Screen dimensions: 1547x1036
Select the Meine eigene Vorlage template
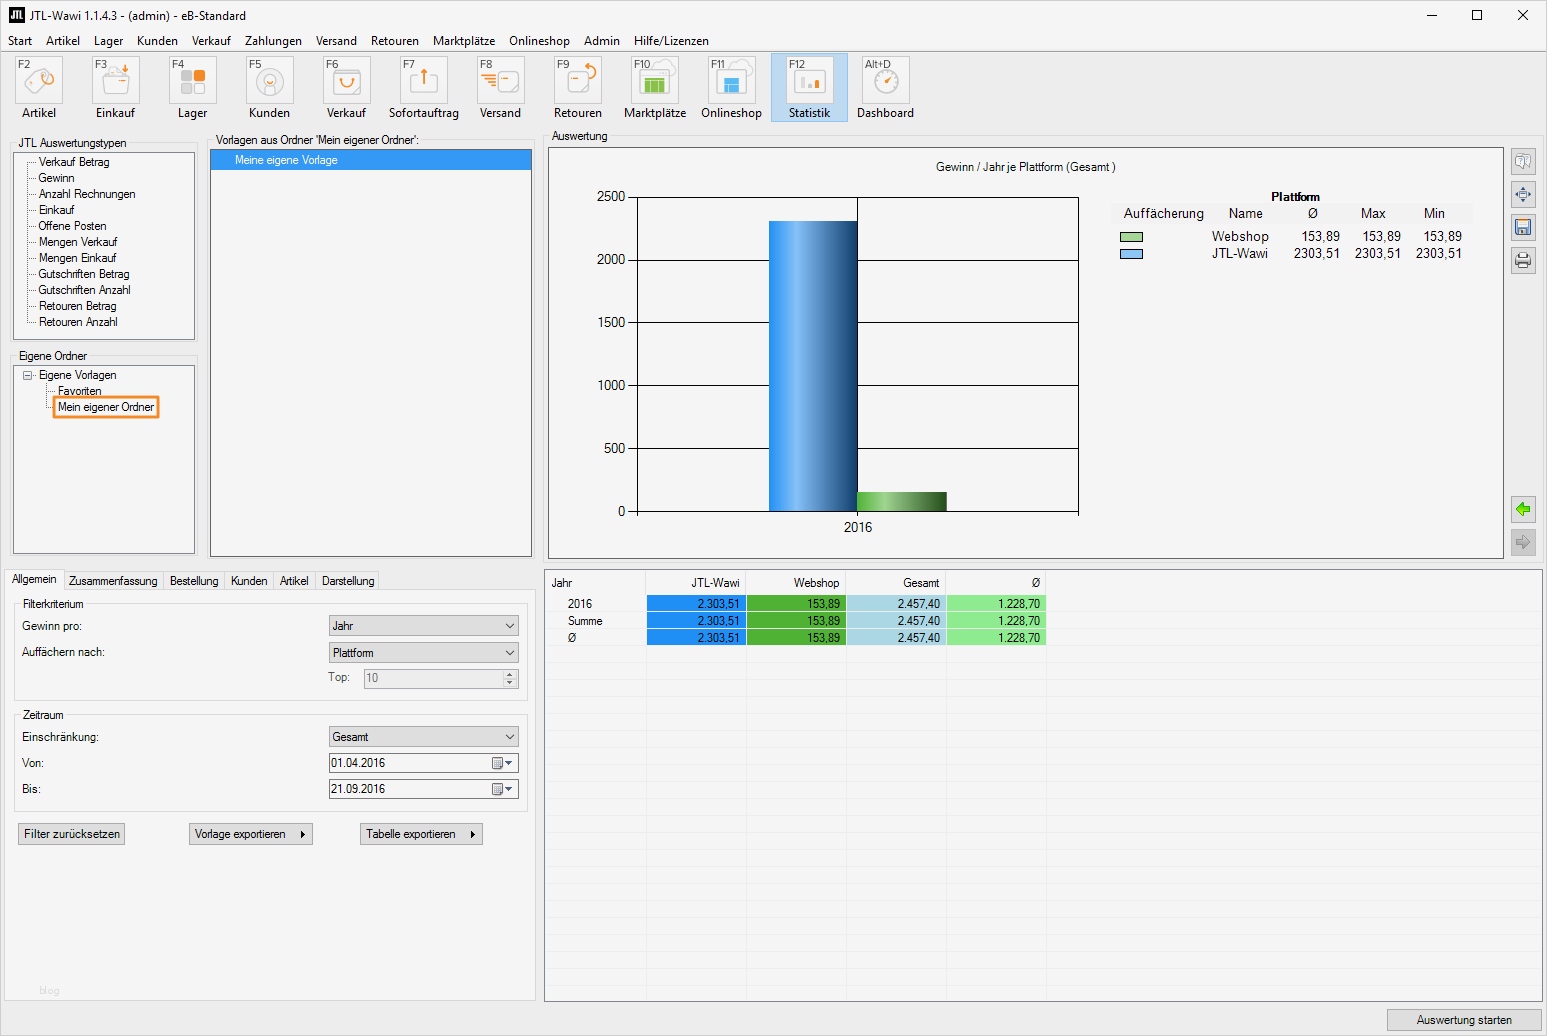pos(371,160)
